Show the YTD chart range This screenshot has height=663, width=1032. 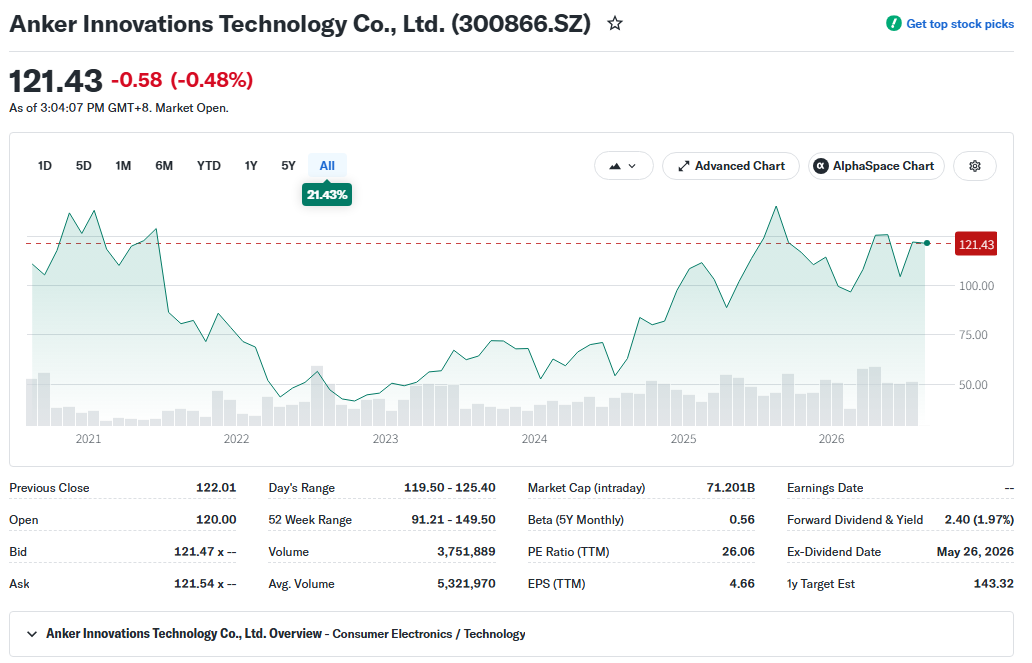(209, 166)
